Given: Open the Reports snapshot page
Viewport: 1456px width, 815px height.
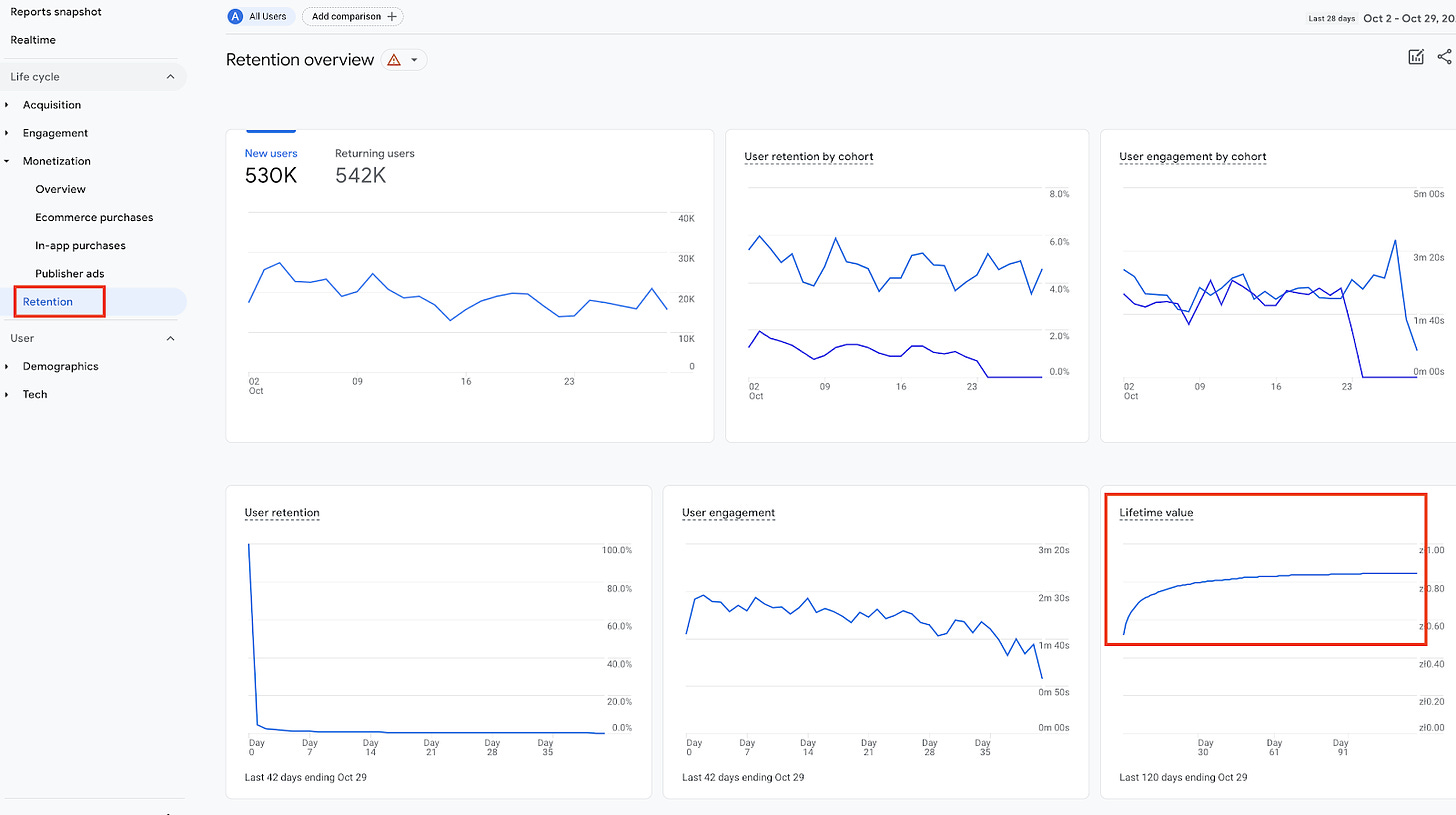Looking at the screenshot, I should pos(56,12).
